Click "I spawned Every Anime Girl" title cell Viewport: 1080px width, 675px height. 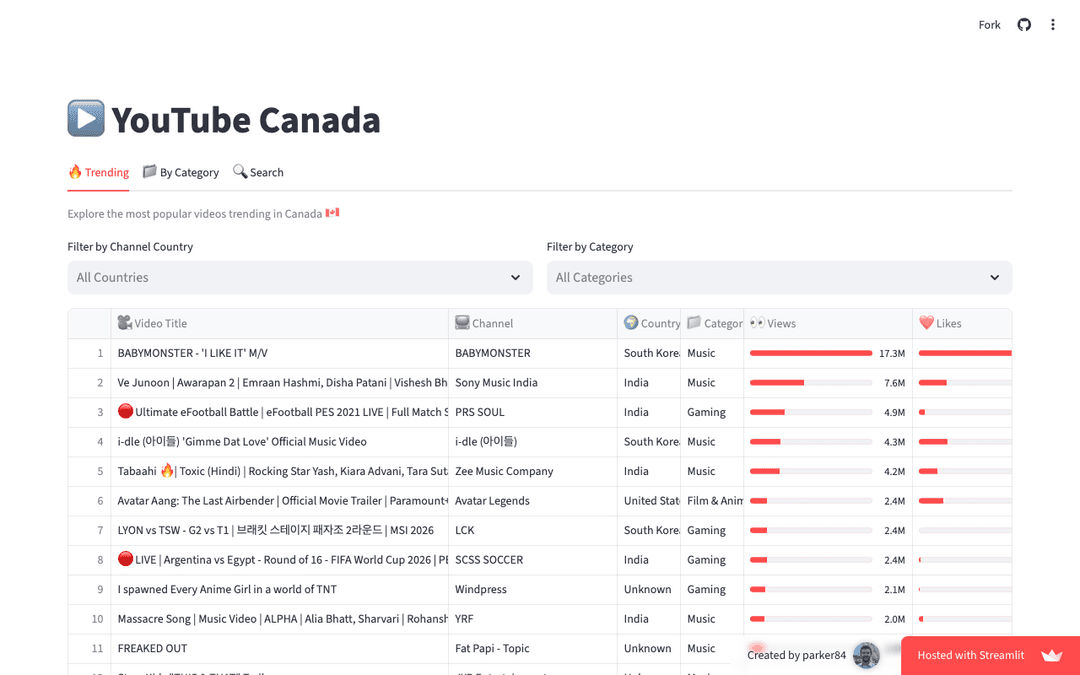coord(280,589)
